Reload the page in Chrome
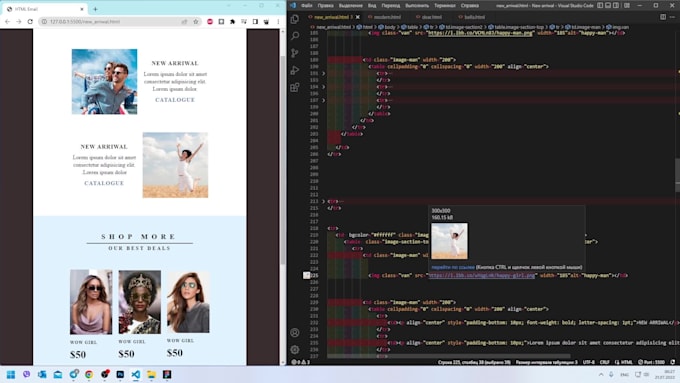The height and width of the screenshot is (383, 680). click(x=30, y=21)
